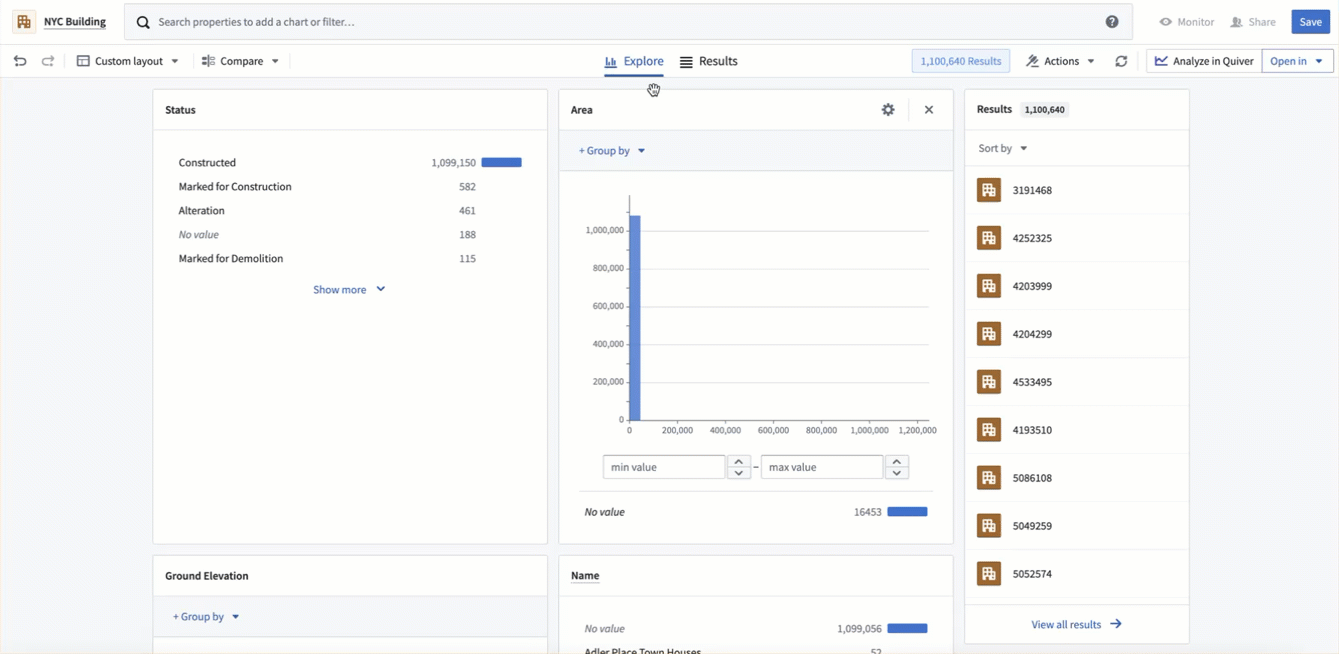Open the Sort by dropdown
1339x654 pixels.
[1002, 148]
